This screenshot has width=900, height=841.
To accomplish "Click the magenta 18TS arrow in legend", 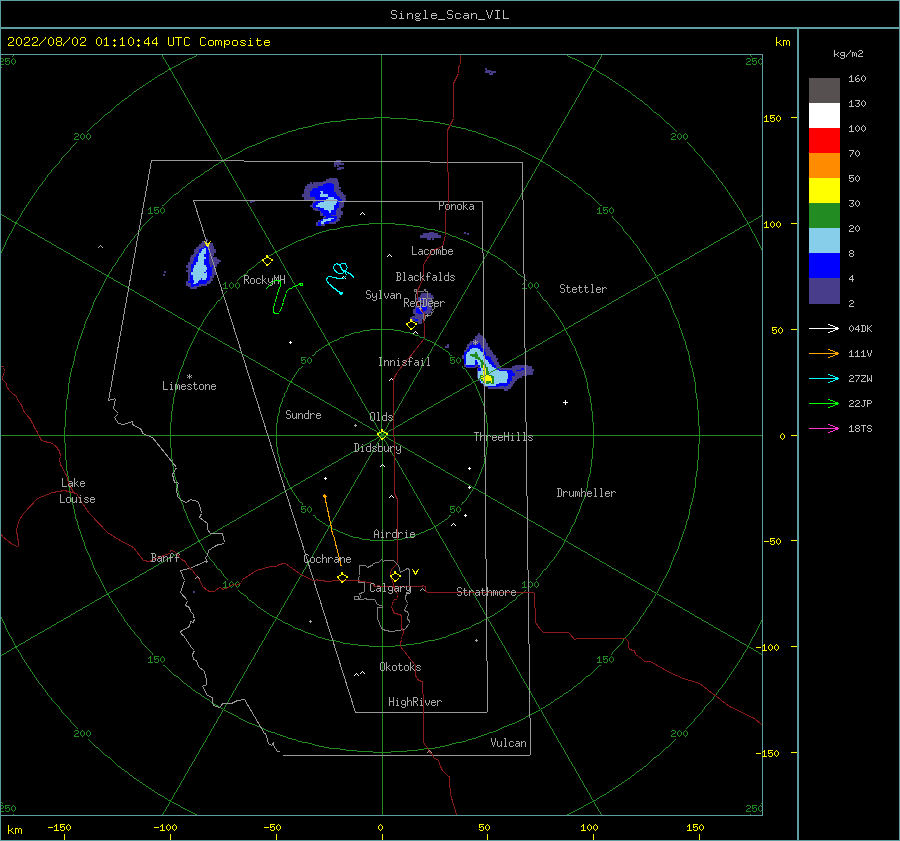I will pyautogui.click(x=824, y=428).
